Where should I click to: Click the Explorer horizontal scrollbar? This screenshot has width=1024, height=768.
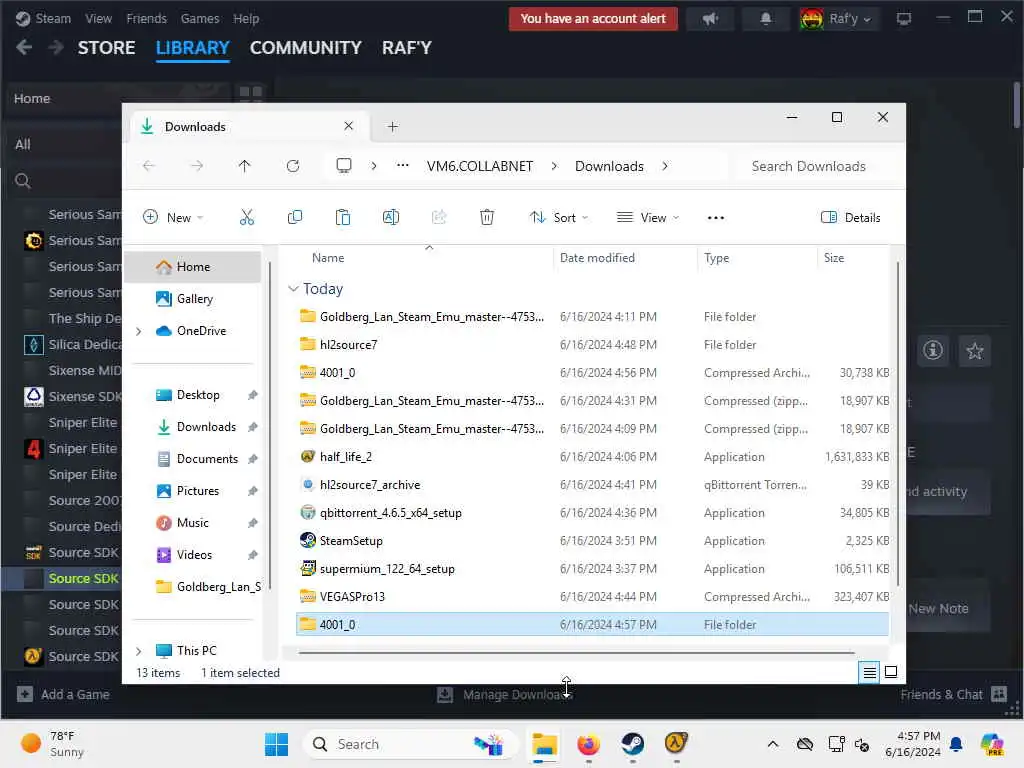point(576,652)
